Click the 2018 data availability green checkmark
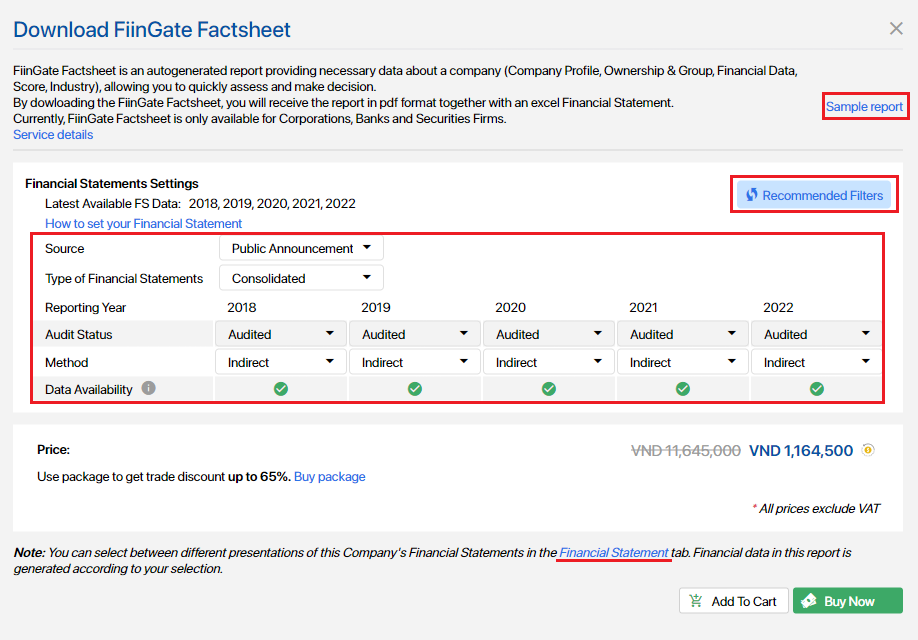 (x=281, y=389)
